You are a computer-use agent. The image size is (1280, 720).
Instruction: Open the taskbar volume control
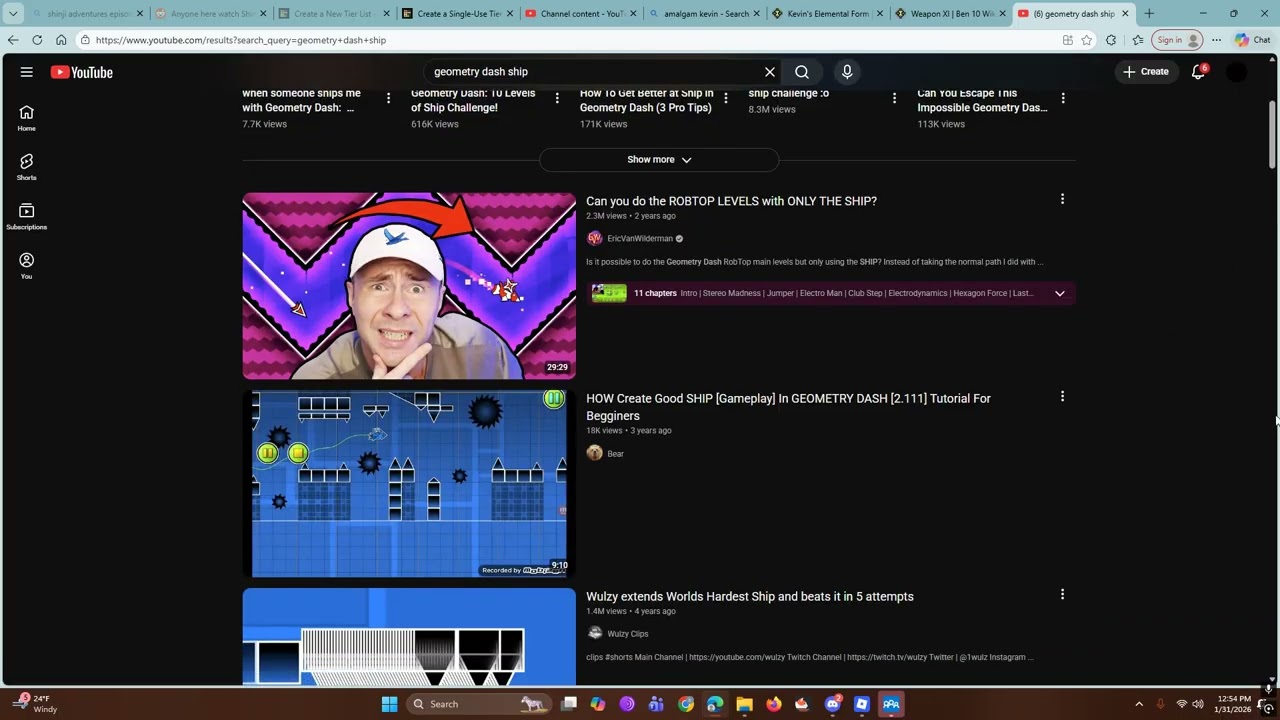tap(1198, 704)
